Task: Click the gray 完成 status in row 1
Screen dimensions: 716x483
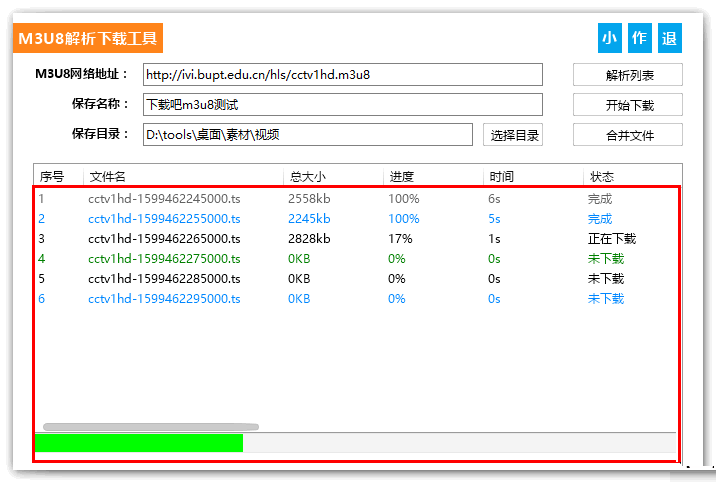Action: coord(600,199)
